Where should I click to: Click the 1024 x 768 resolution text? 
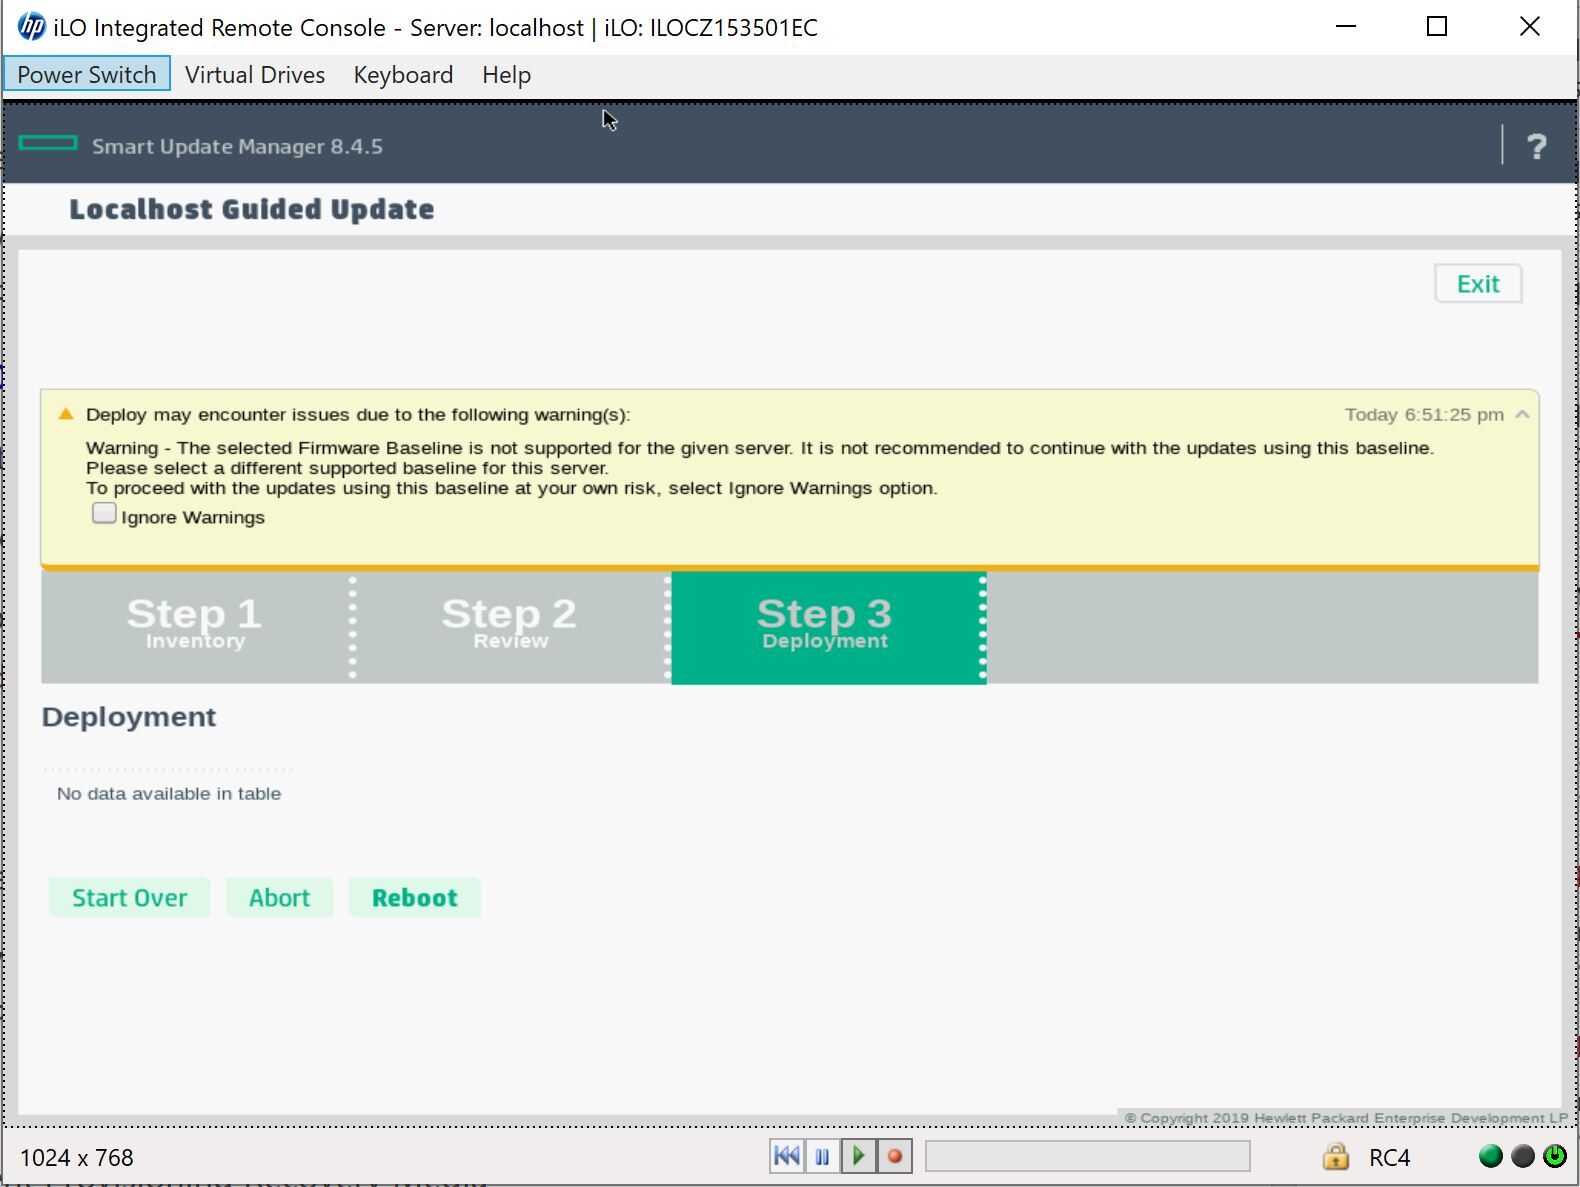pyautogui.click(x=77, y=1158)
